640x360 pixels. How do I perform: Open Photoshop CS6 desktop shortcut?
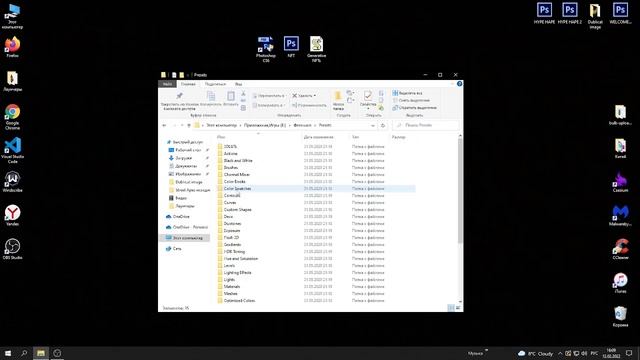(x=266, y=49)
